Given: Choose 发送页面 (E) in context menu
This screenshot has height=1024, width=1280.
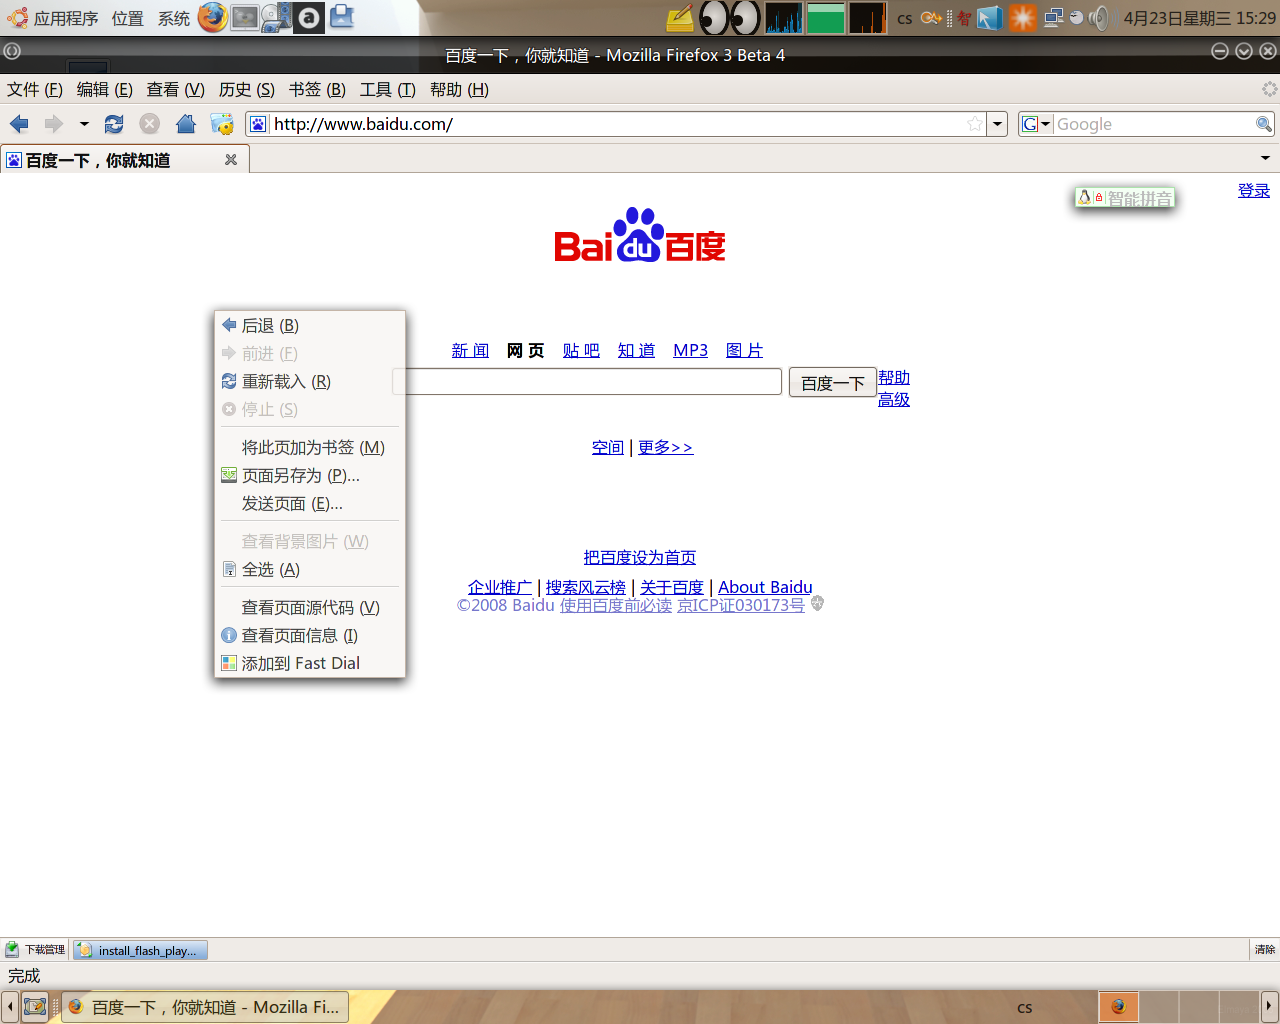Looking at the screenshot, I should [310, 504].
